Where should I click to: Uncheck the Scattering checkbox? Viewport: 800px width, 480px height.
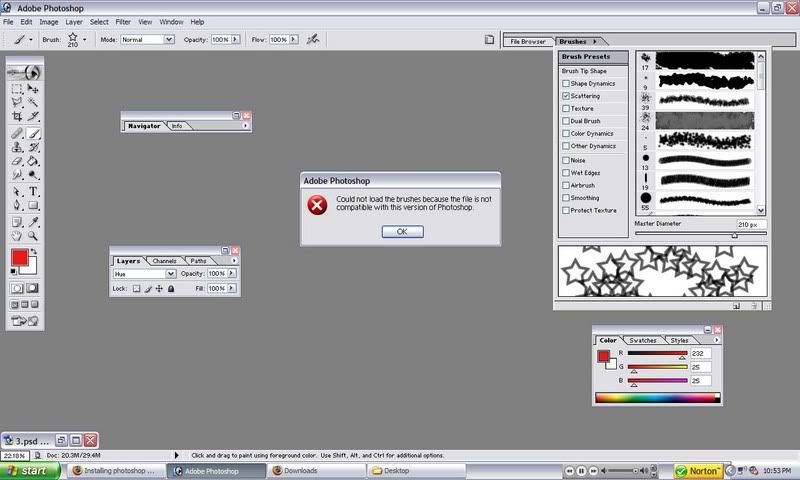point(566,96)
